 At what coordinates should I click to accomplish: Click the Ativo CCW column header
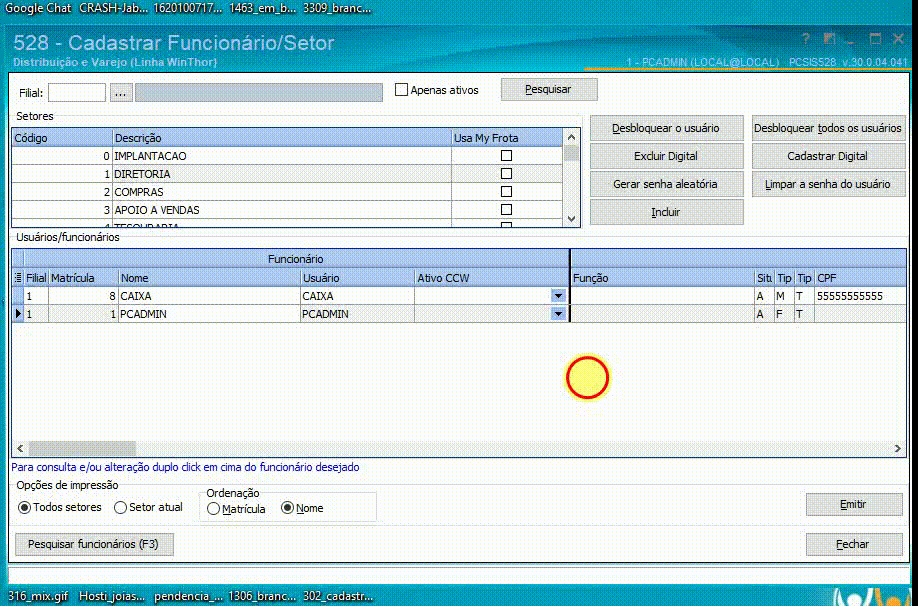pos(491,278)
